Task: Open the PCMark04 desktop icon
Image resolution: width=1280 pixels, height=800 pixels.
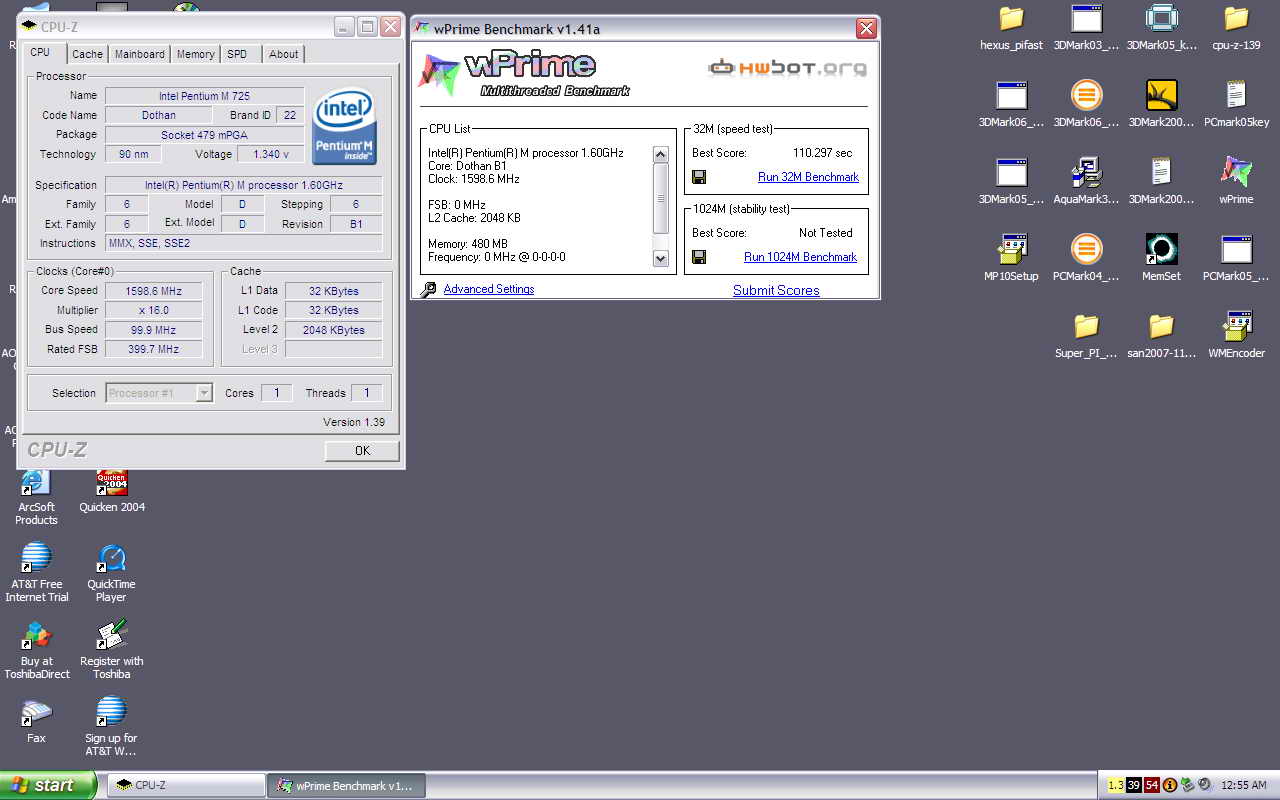Action: [1086, 258]
